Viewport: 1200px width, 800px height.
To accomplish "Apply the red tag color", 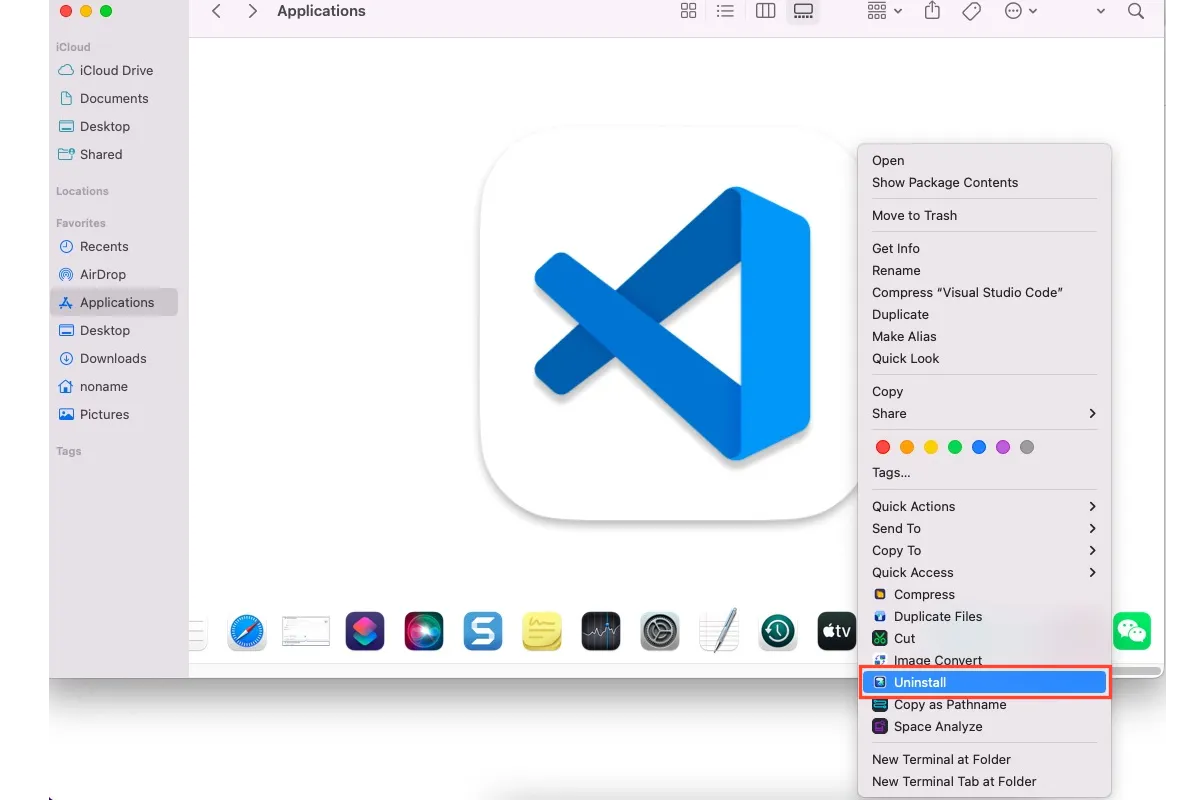I will coord(882,447).
